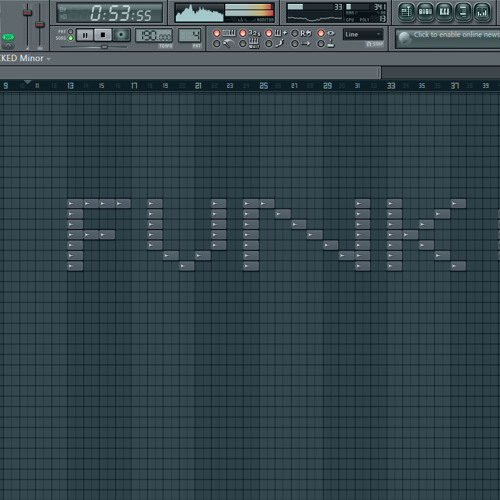Pause playback with the pause button
This screenshot has width=500, height=500.
coord(85,35)
